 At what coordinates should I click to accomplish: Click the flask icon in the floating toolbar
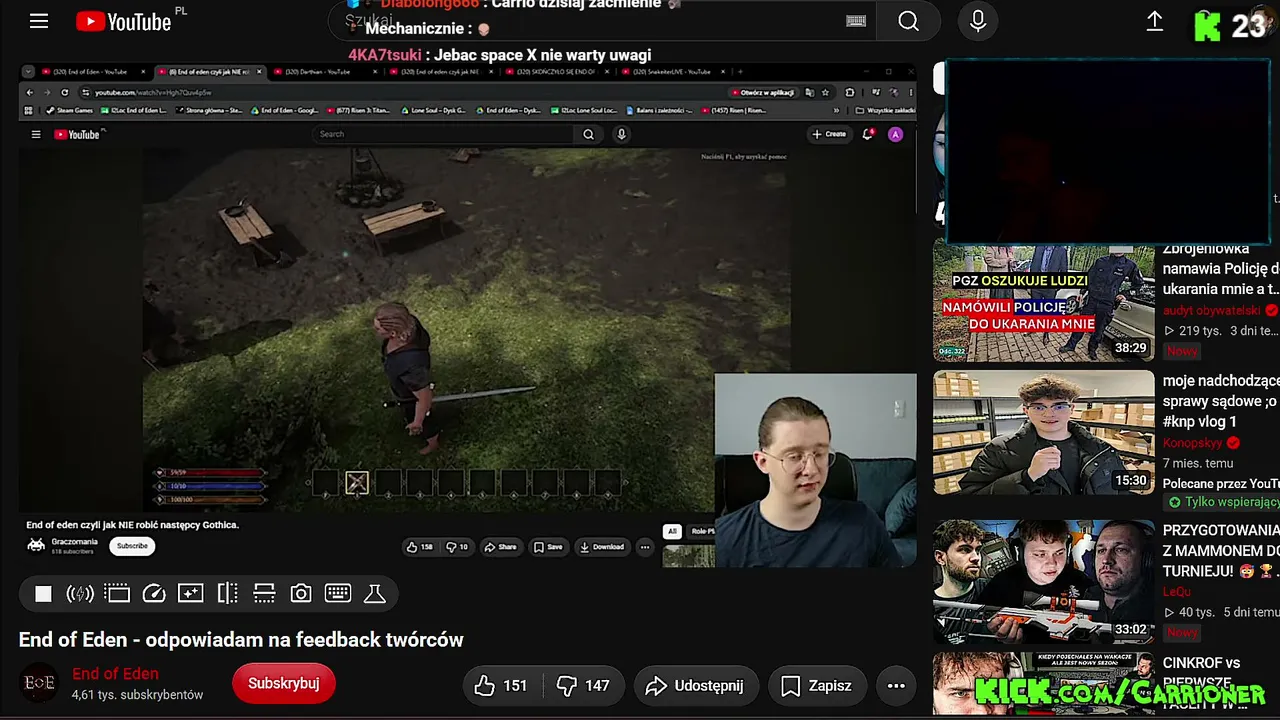(x=375, y=594)
